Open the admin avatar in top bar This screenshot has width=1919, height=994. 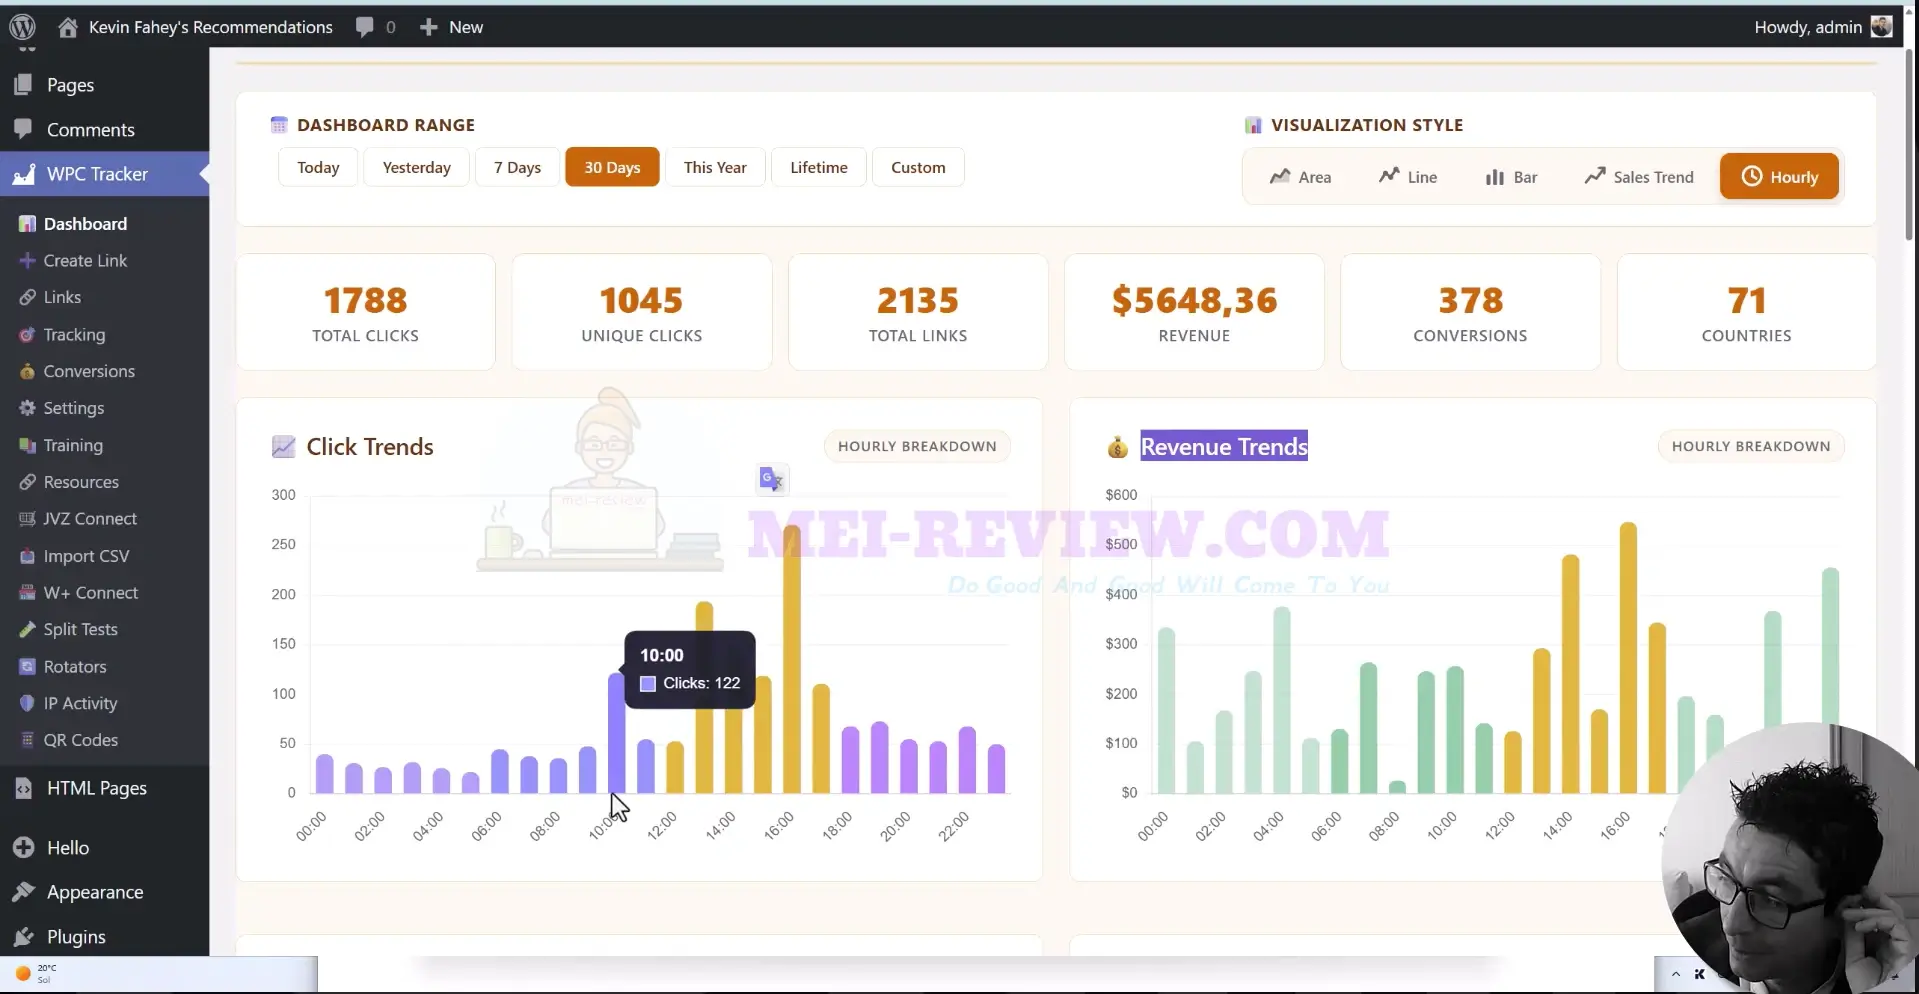click(x=1881, y=27)
